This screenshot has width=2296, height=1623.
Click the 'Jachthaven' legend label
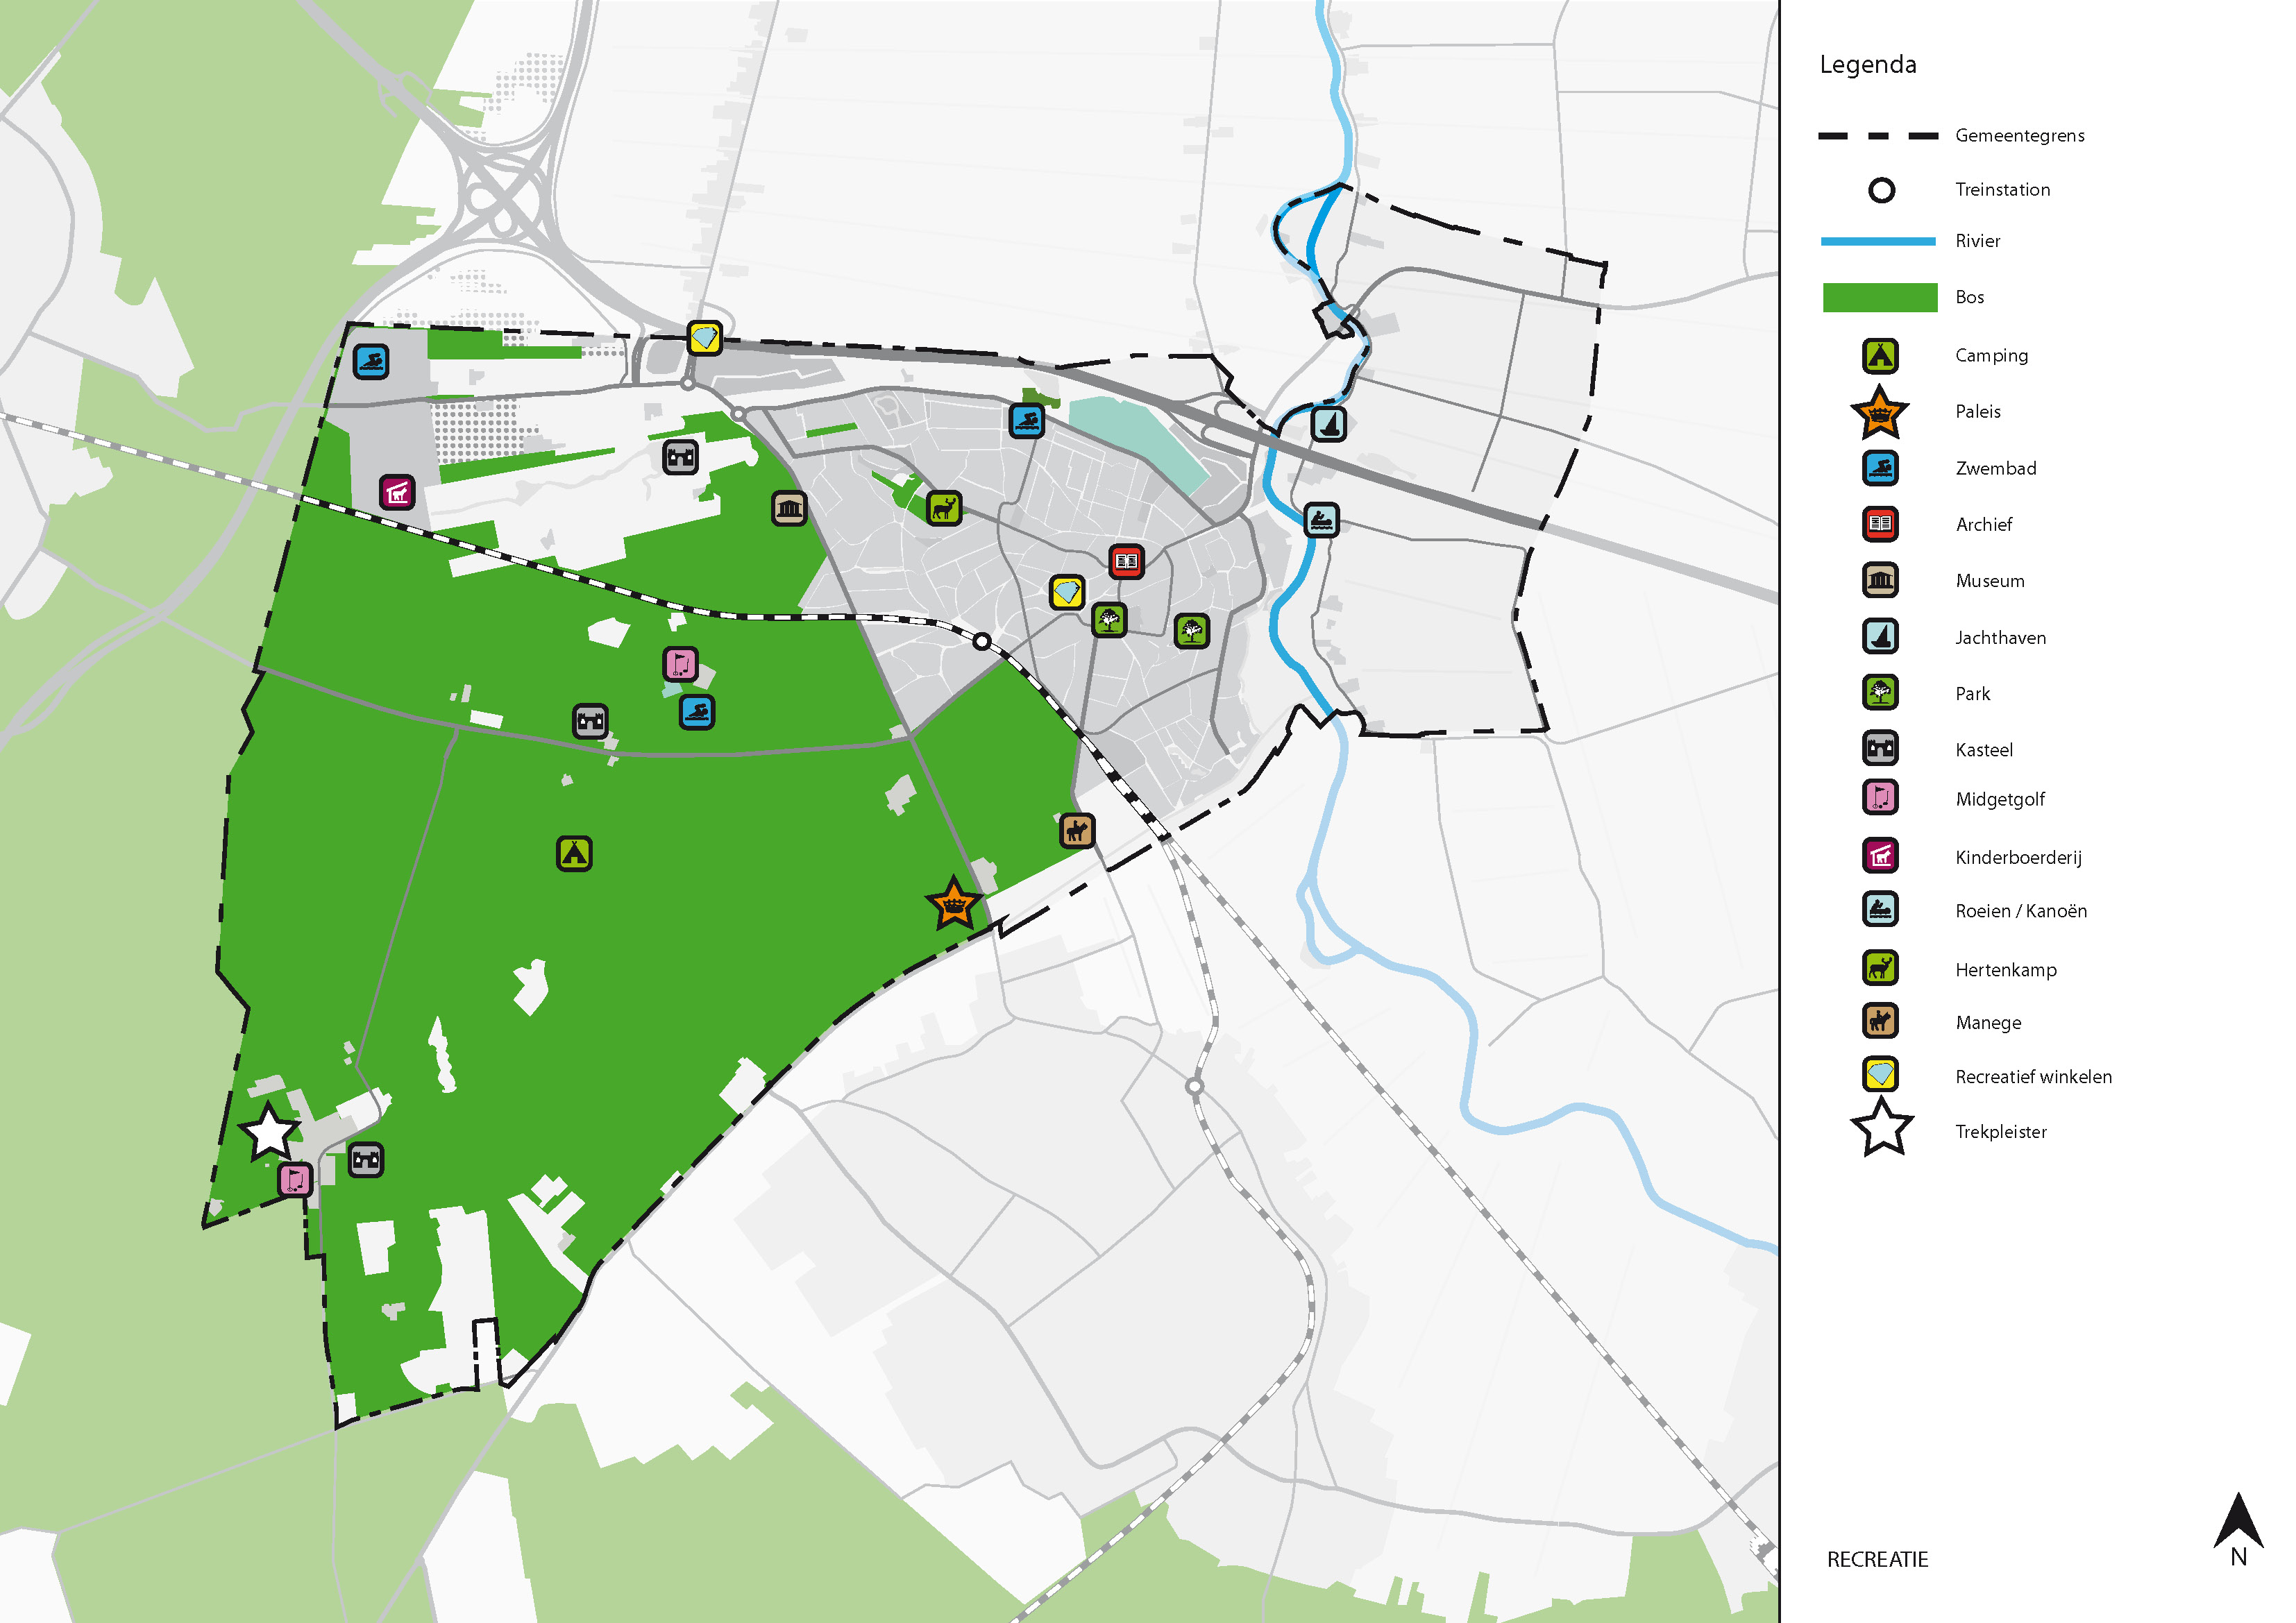(x=2001, y=637)
